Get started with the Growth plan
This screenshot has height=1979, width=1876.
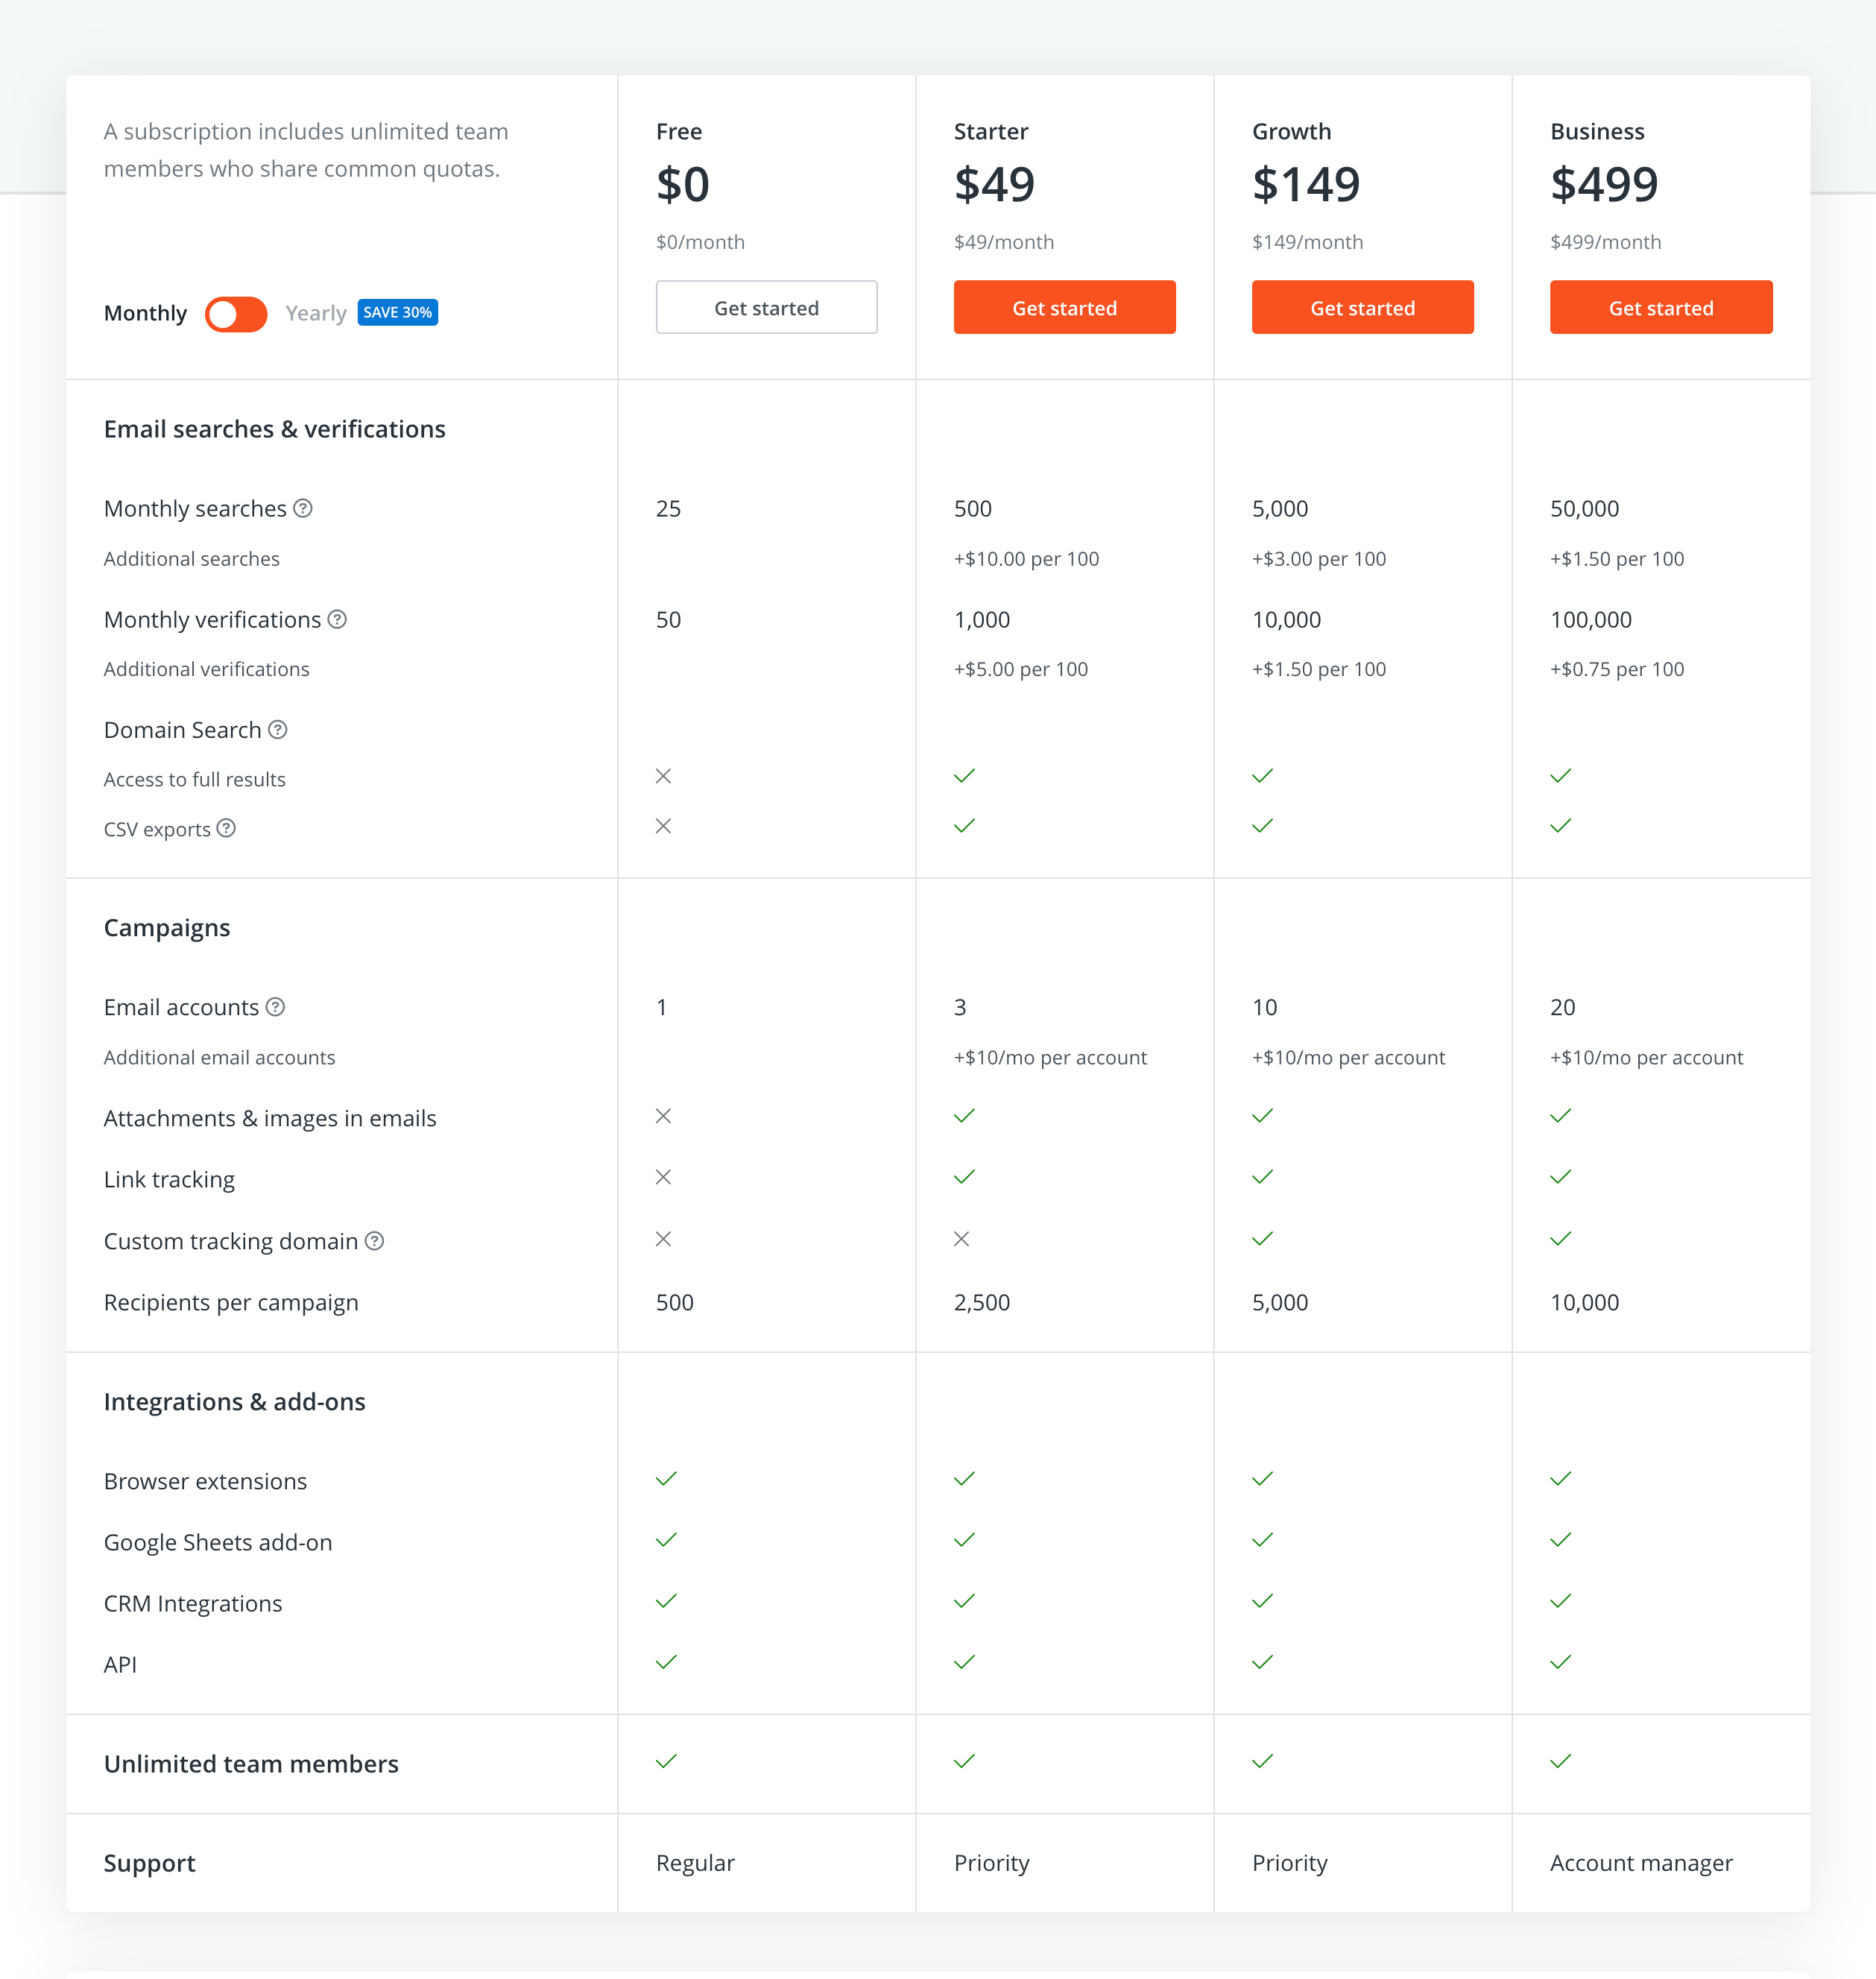(x=1362, y=307)
